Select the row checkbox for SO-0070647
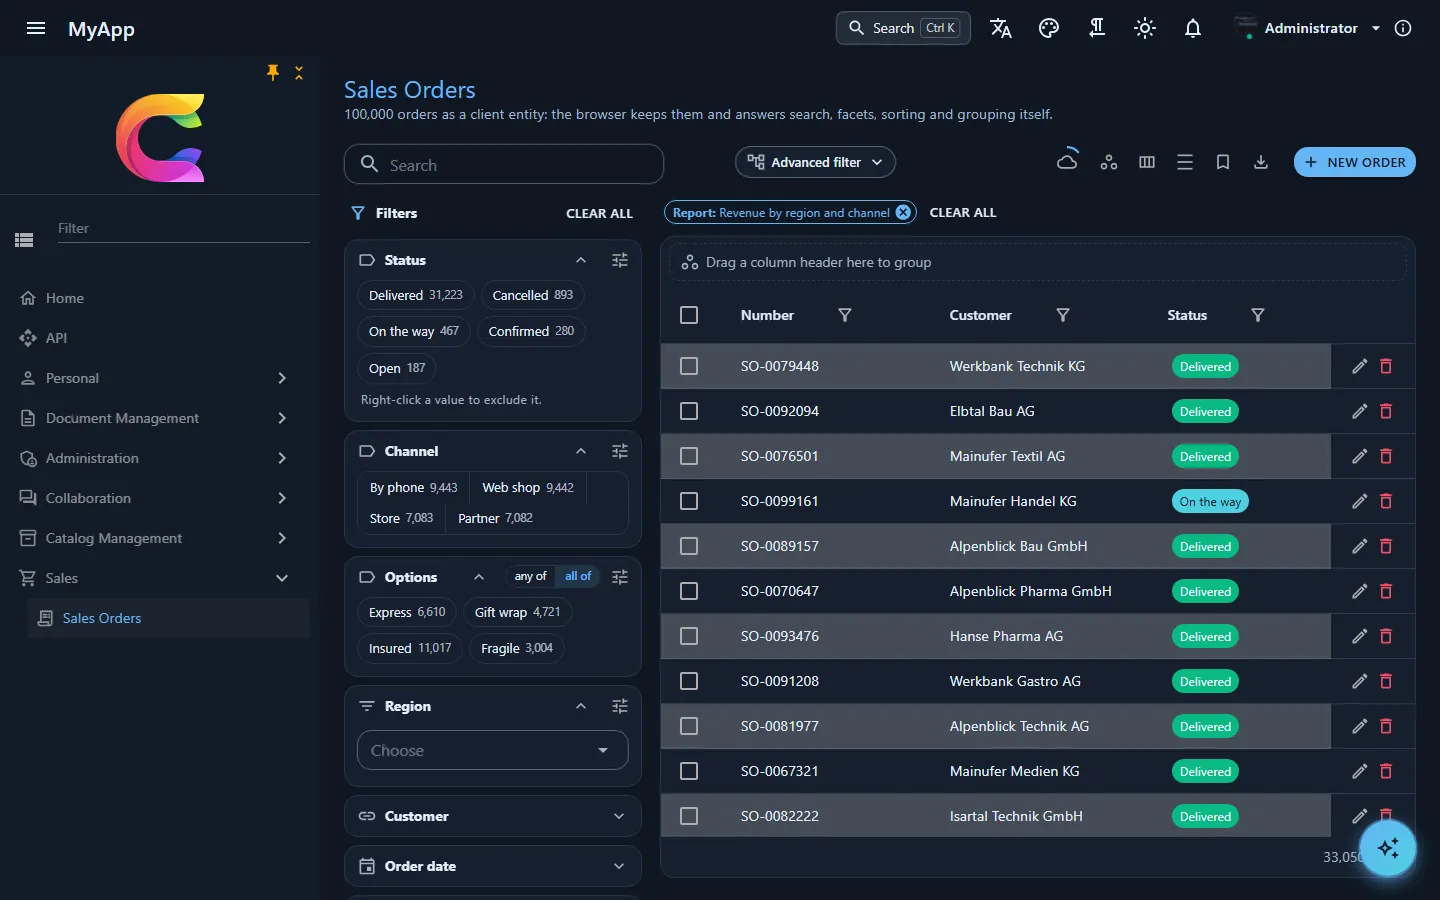The width and height of the screenshot is (1440, 900). click(689, 591)
